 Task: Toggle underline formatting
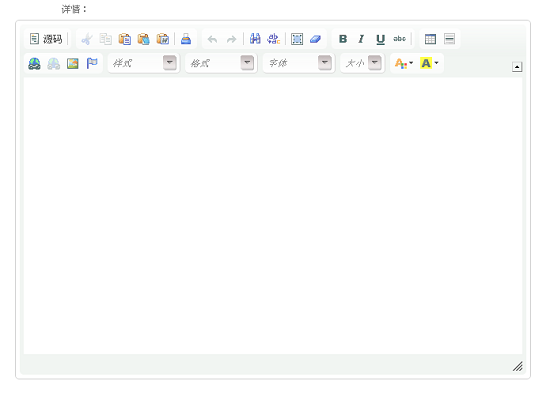click(381, 39)
